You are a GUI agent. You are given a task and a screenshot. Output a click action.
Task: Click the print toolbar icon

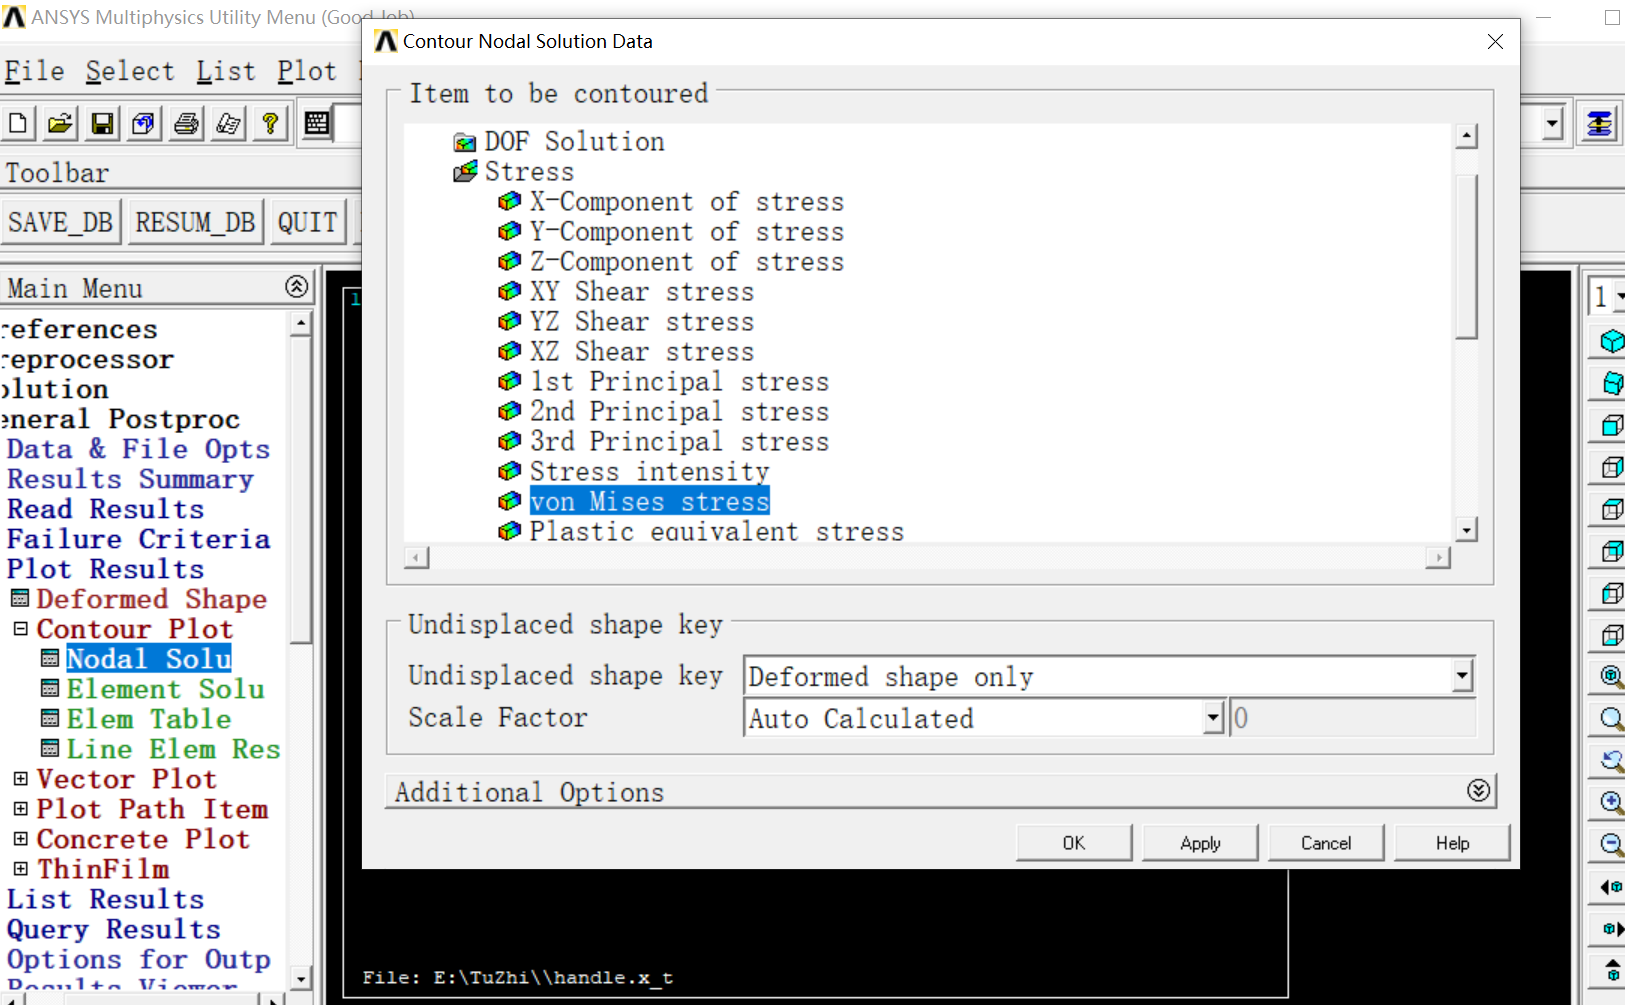pos(185,122)
